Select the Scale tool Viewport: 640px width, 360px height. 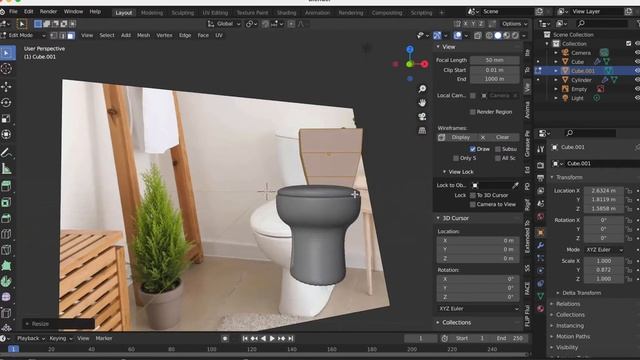coord(7,118)
